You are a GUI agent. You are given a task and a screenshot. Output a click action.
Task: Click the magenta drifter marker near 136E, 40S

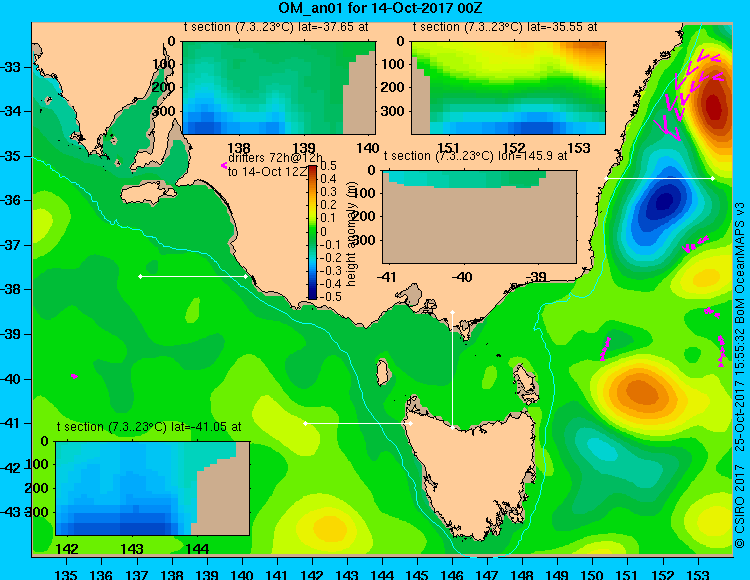point(74,376)
